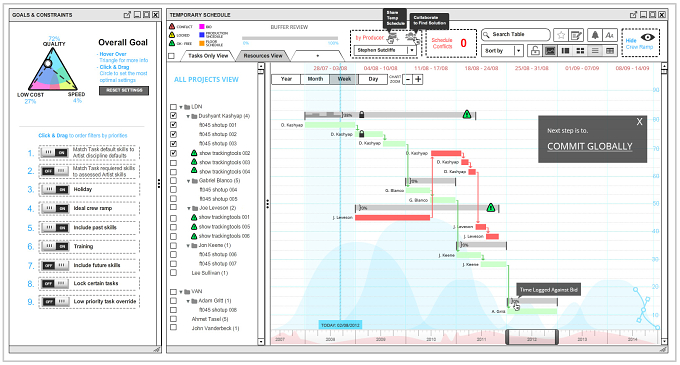The width and height of the screenshot is (680, 365).
Task: Toggle the Include future skills switch
Action: point(55,265)
